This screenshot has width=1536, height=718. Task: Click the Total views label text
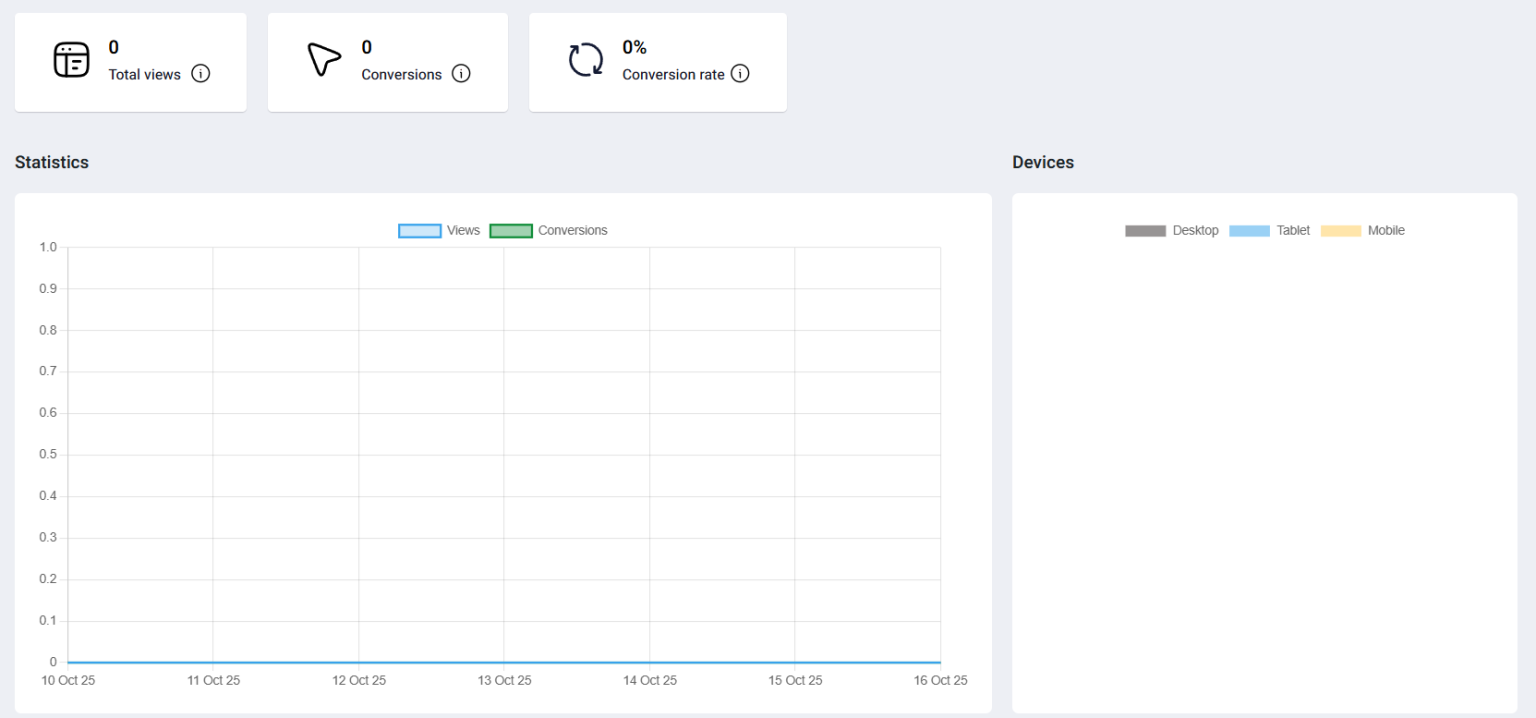click(145, 75)
